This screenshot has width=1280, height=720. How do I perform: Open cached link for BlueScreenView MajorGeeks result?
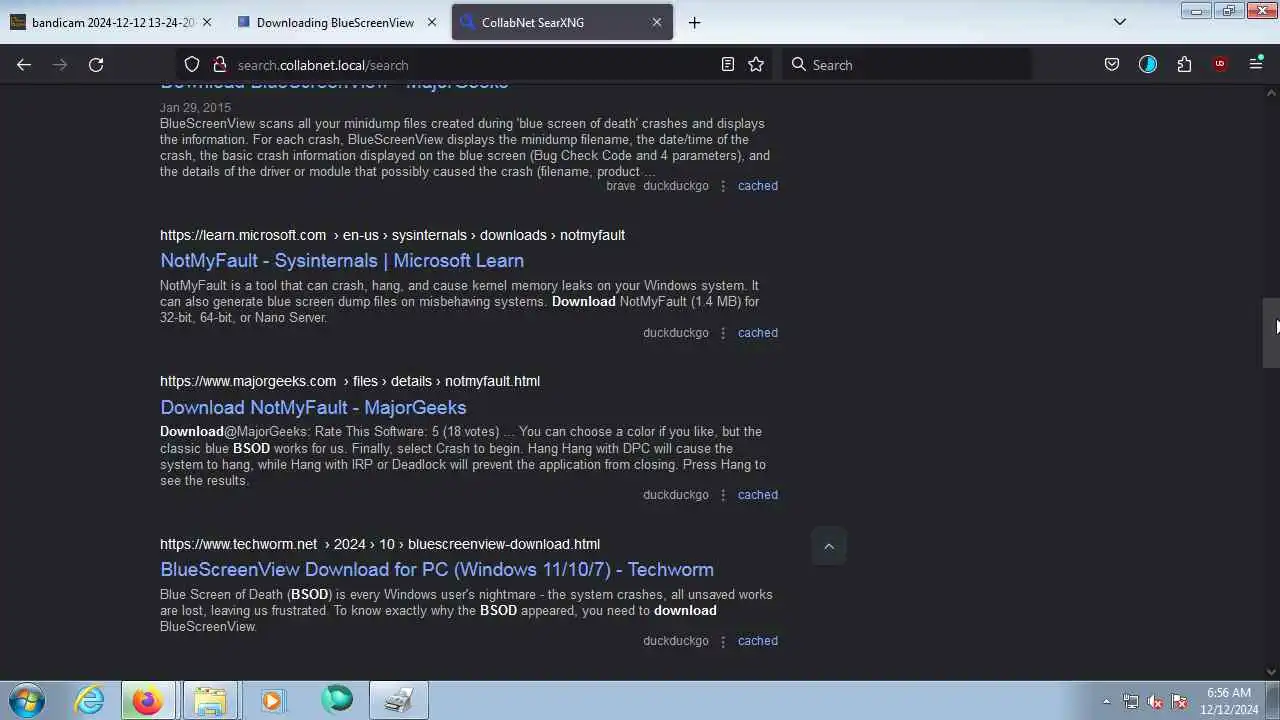click(x=758, y=186)
